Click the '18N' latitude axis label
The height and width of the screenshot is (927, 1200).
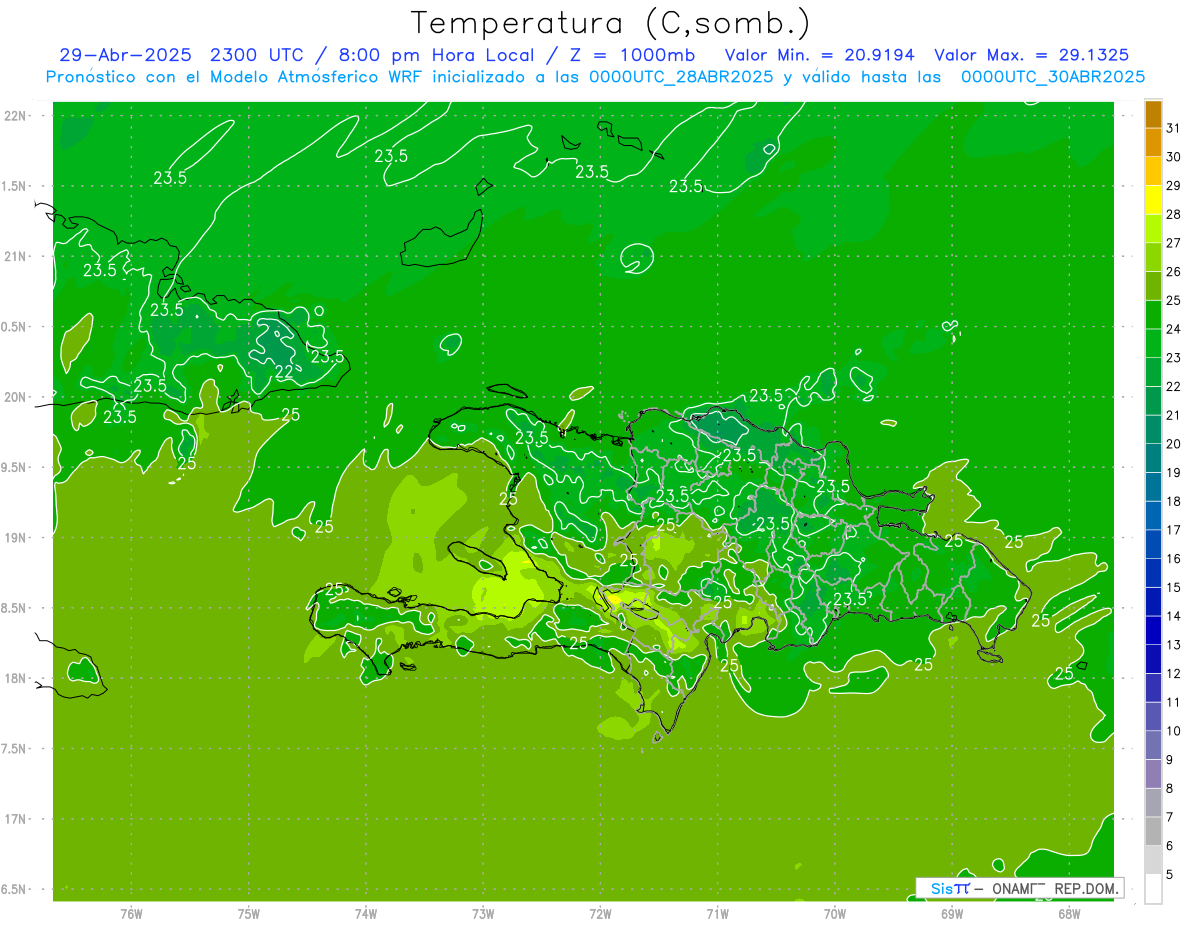point(15,678)
